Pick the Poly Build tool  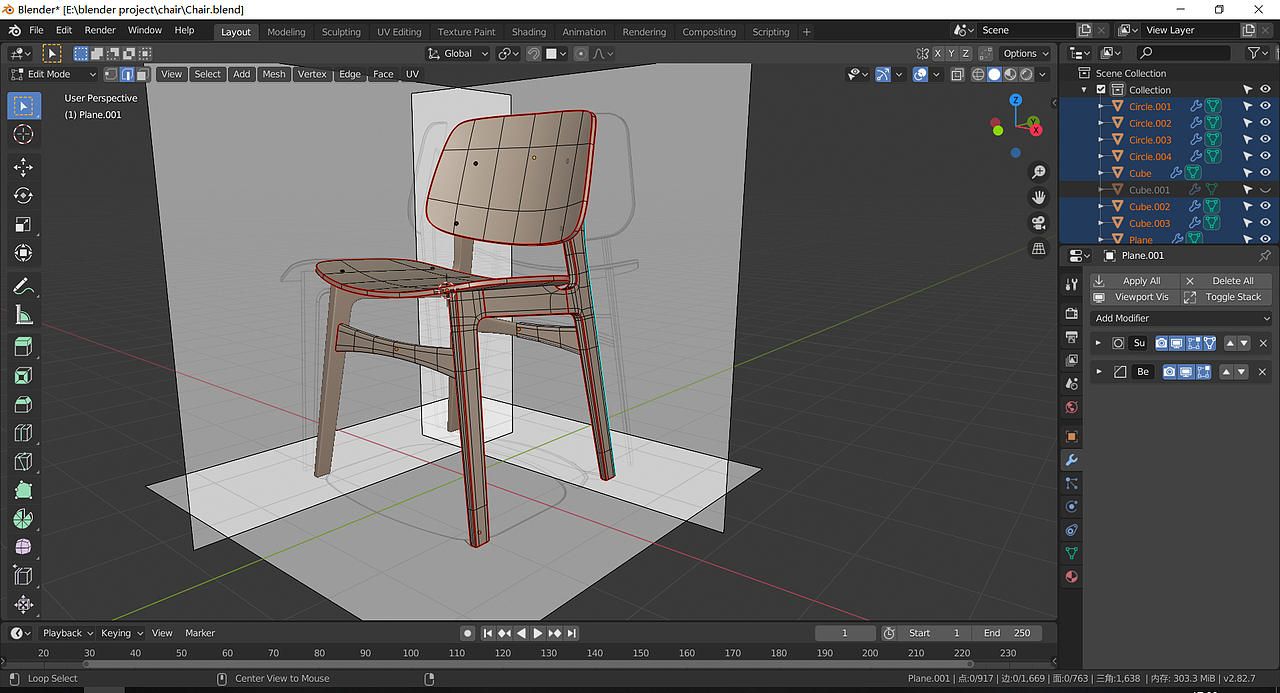(24, 491)
